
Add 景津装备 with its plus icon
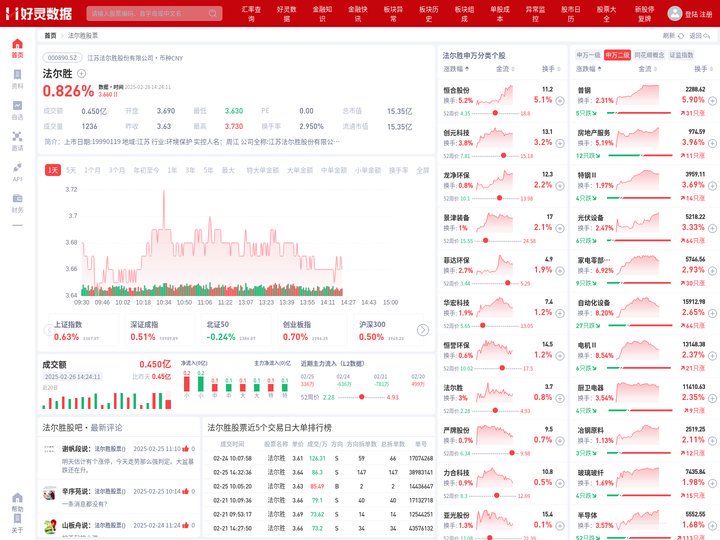click(x=560, y=228)
